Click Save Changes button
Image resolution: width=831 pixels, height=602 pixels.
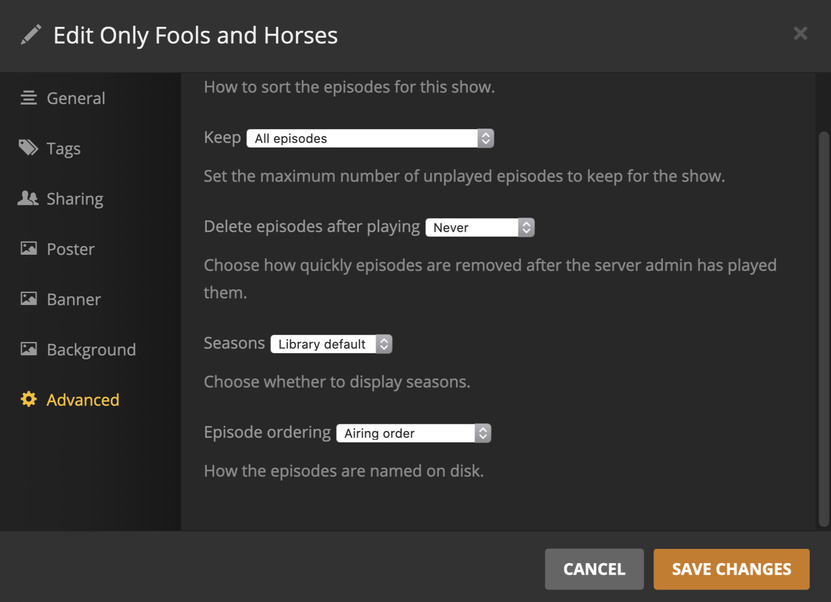click(x=731, y=569)
